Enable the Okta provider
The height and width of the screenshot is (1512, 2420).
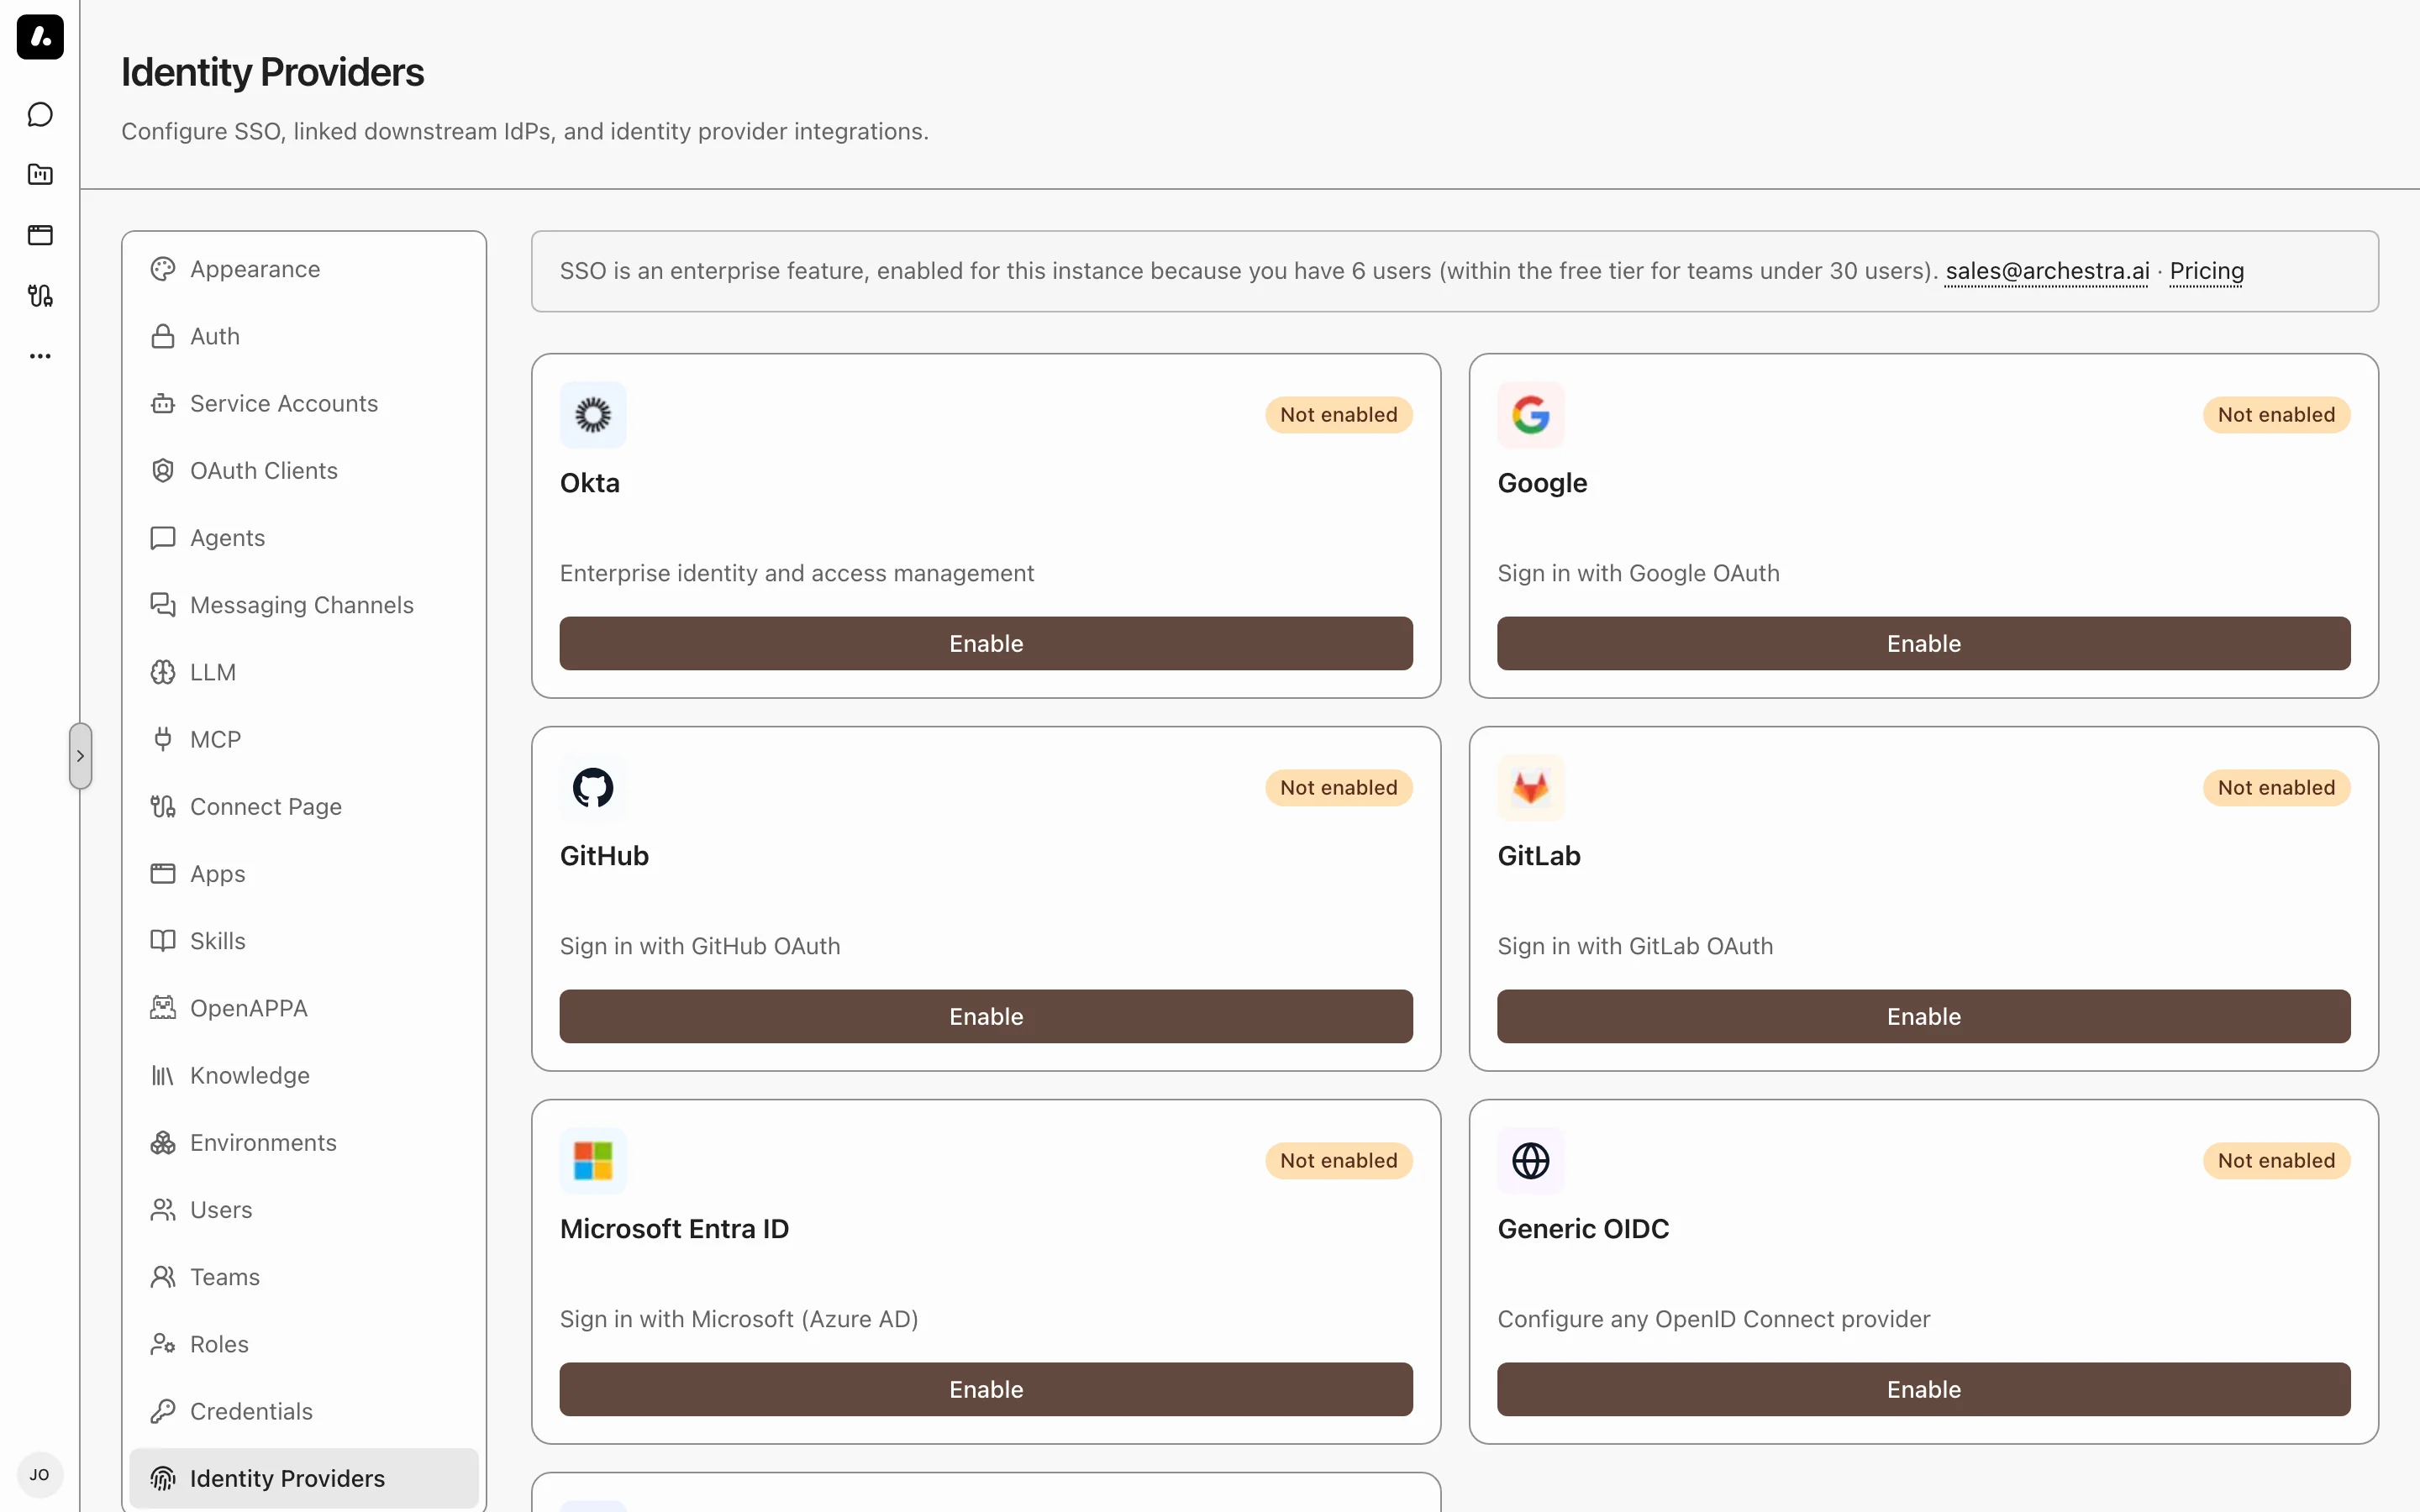(986, 643)
